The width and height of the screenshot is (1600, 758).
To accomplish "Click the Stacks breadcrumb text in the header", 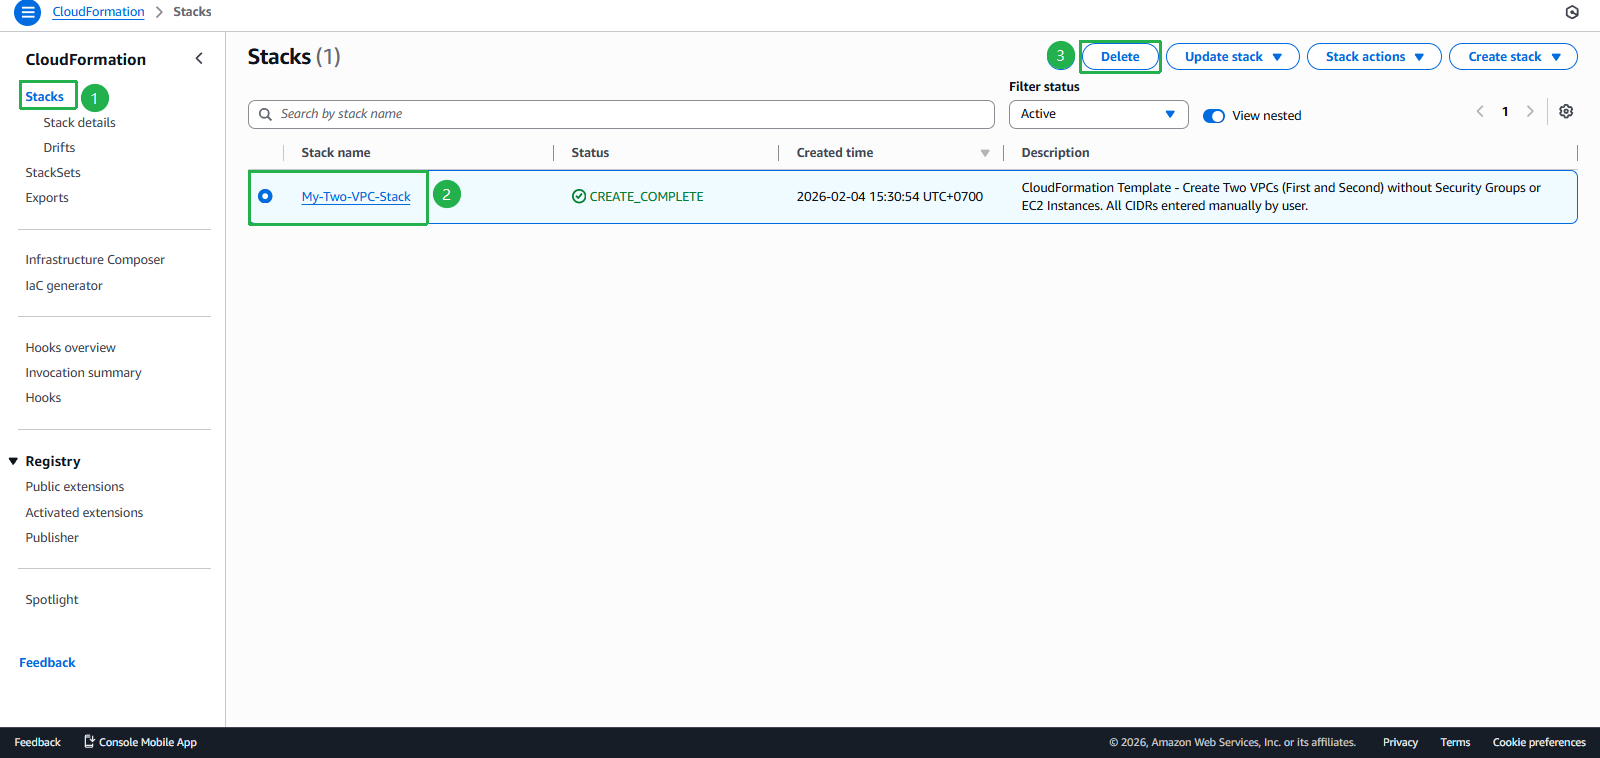I will tap(192, 12).
